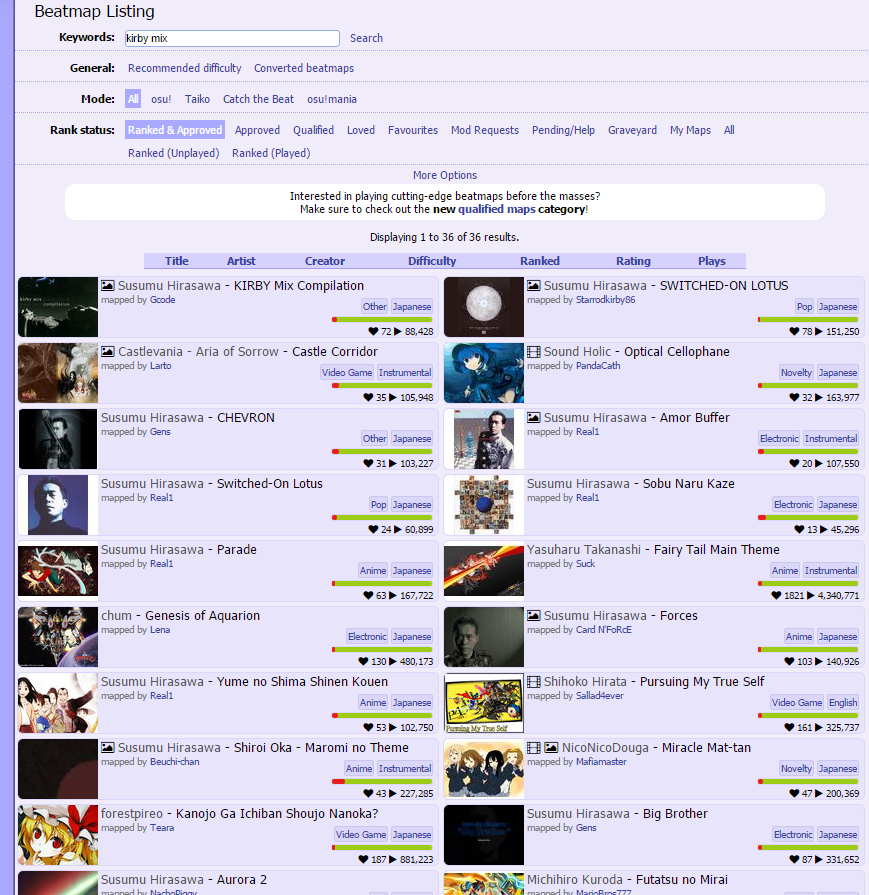The height and width of the screenshot is (895, 869).
Task: Click image icon beside Amor Buffer
Action: click(534, 418)
